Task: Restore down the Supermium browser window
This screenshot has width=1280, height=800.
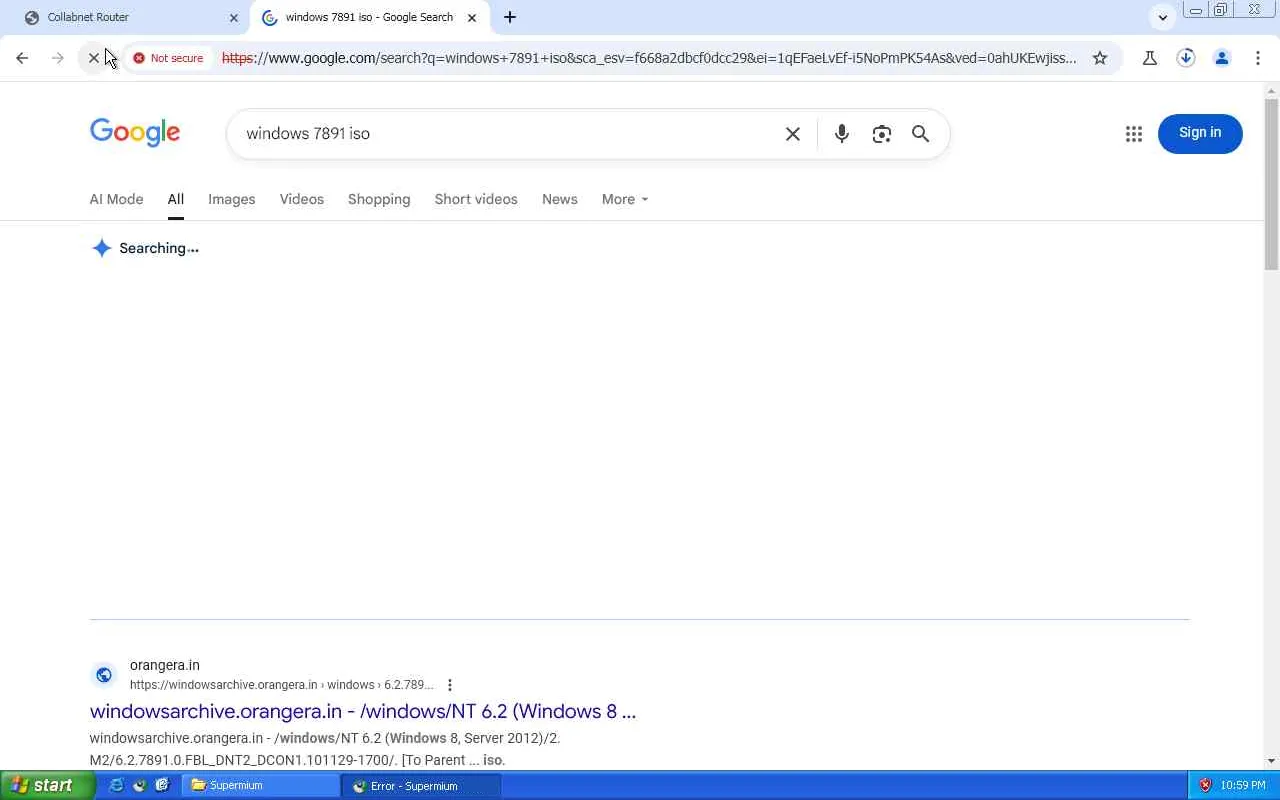Action: click(x=1222, y=10)
